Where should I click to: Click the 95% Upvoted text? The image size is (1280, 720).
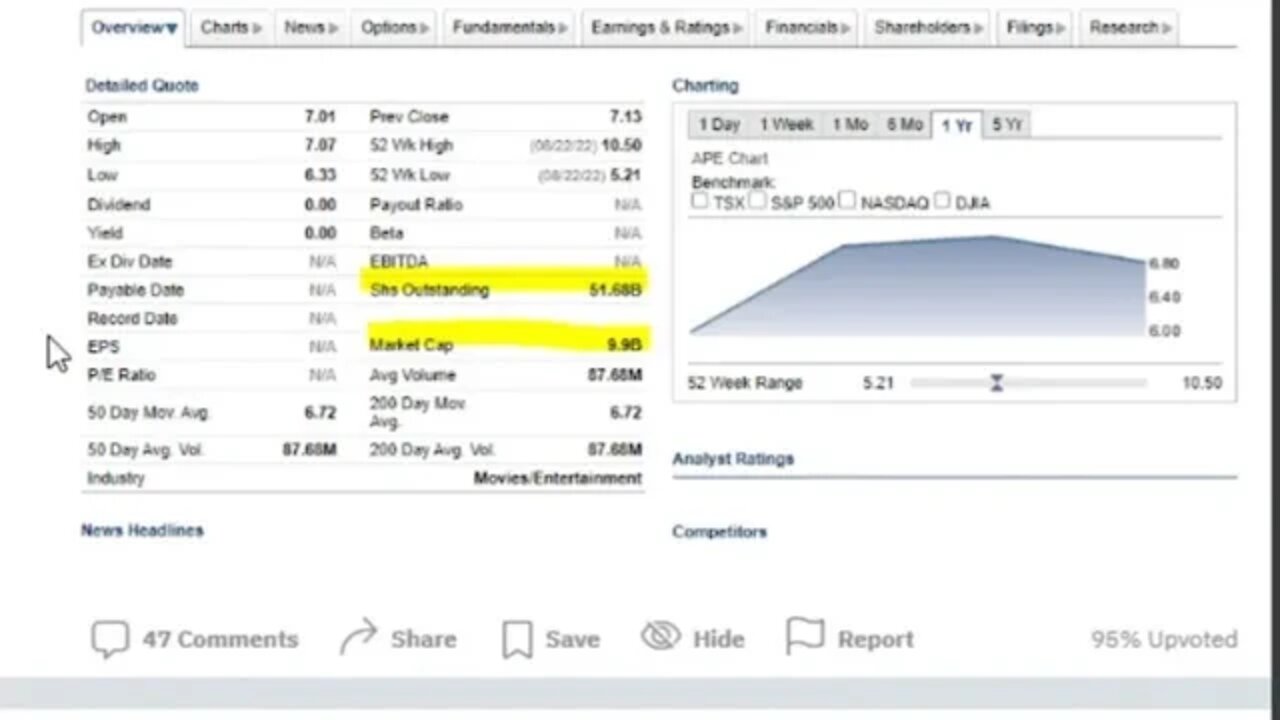pos(1164,639)
